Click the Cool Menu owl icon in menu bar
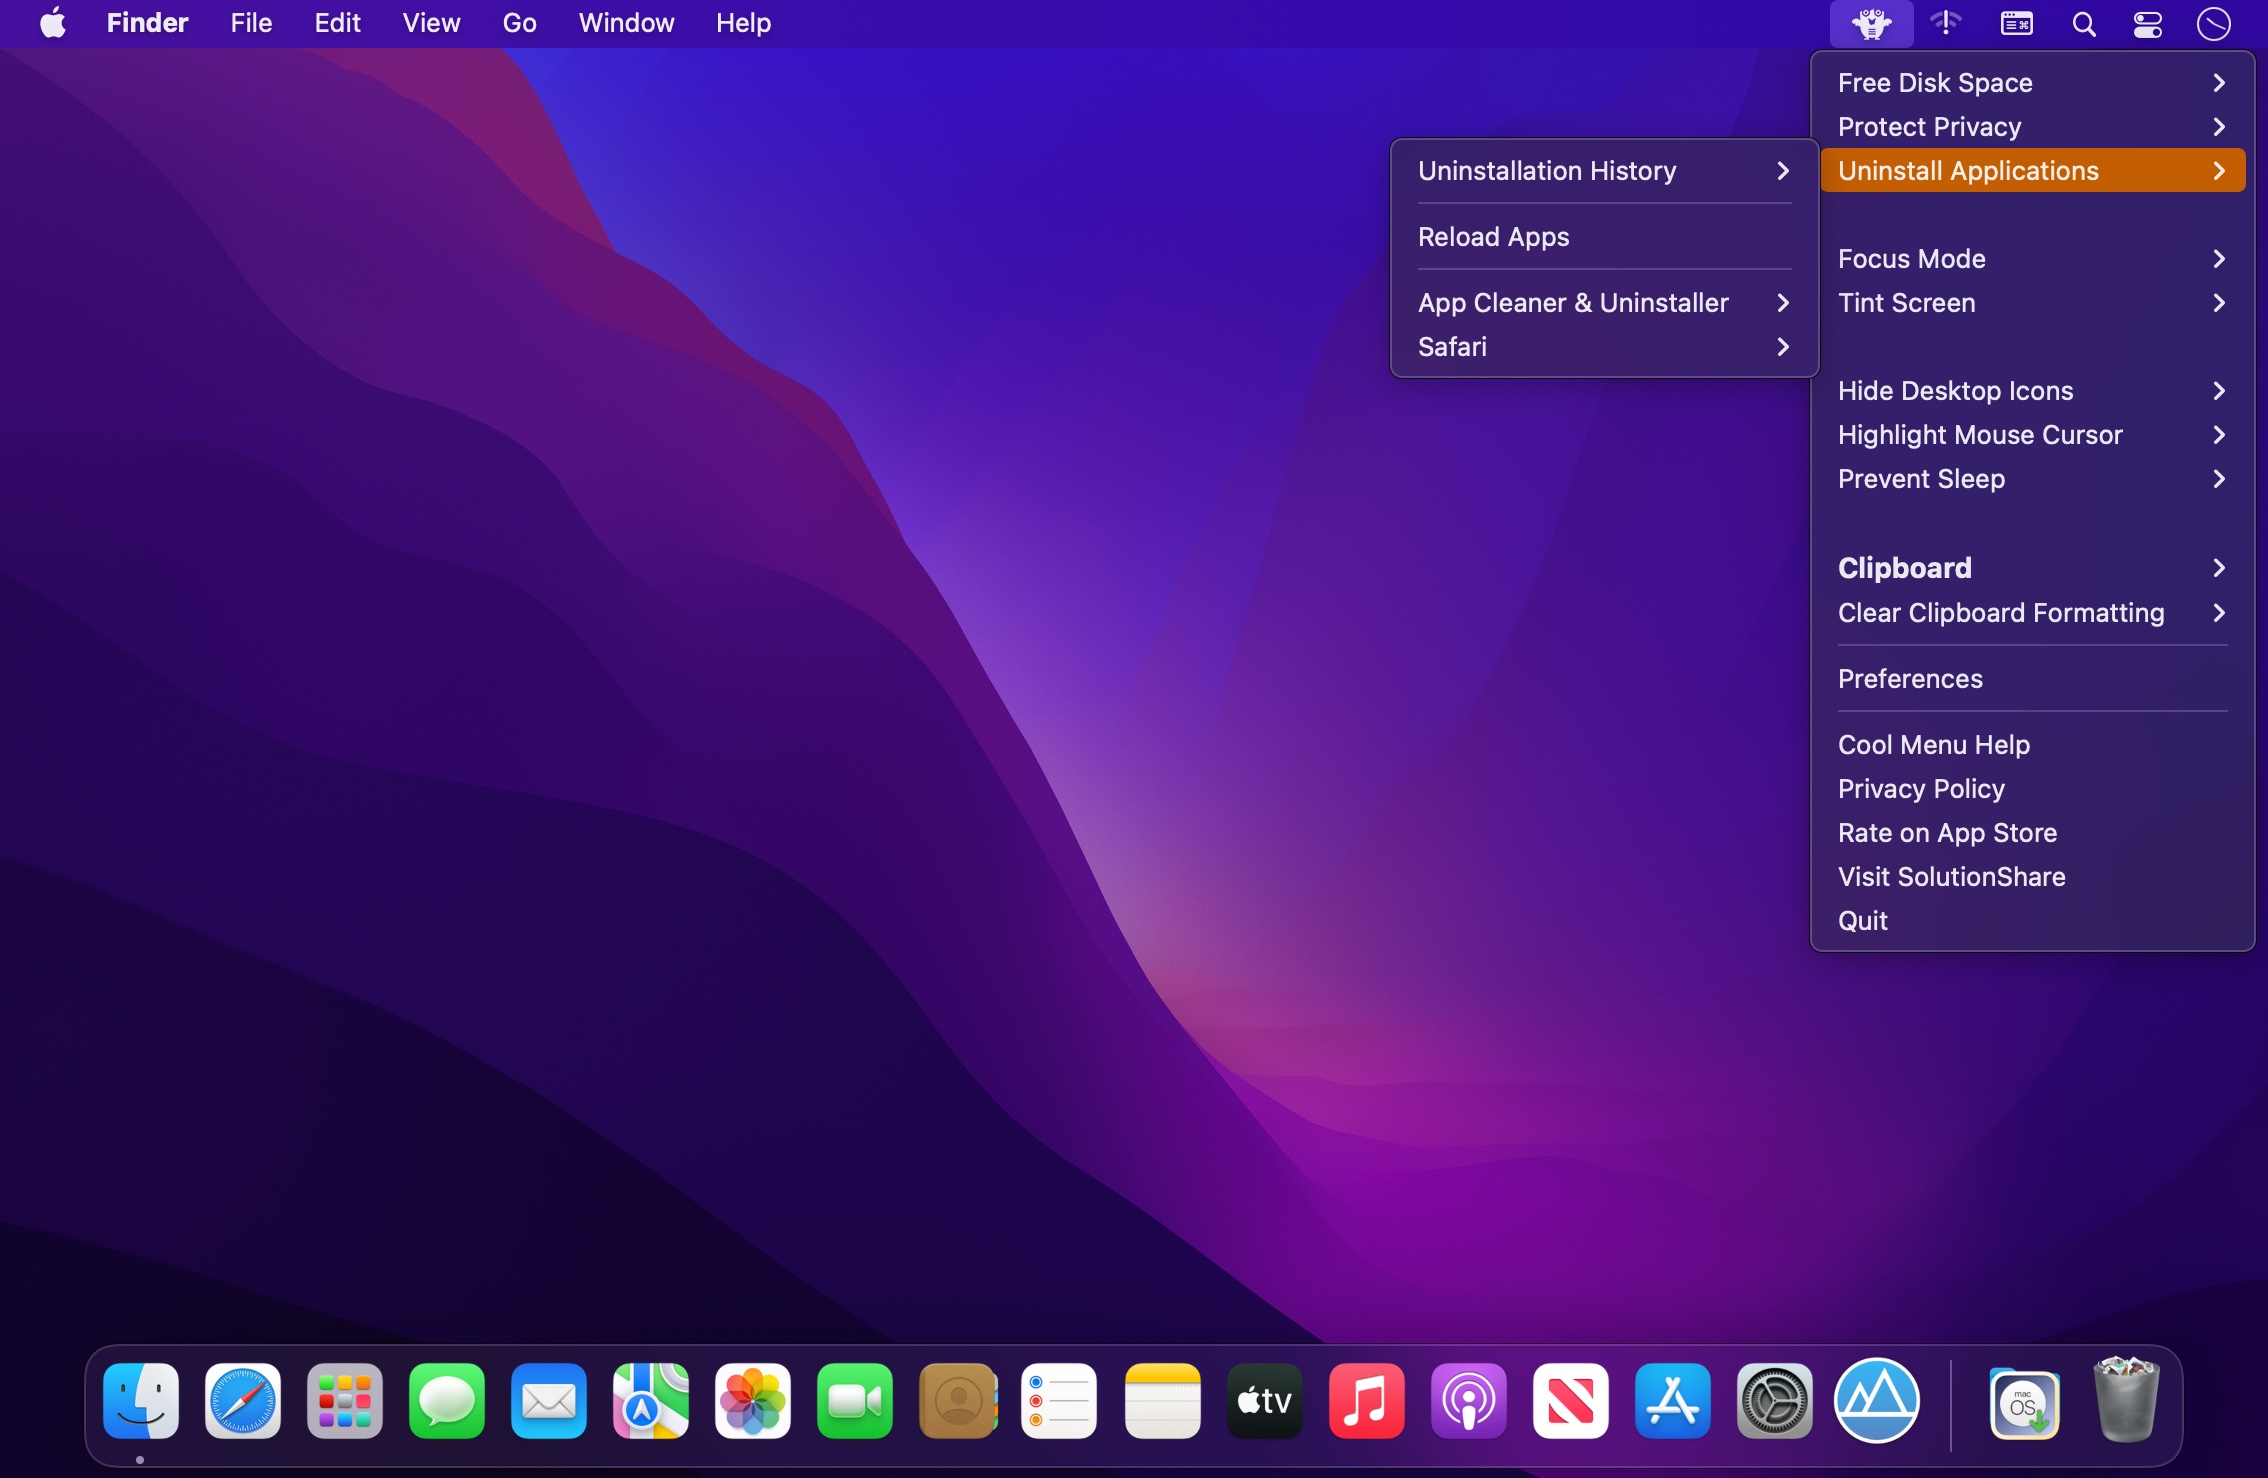Image resolution: width=2268 pixels, height=1478 pixels. click(1870, 23)
